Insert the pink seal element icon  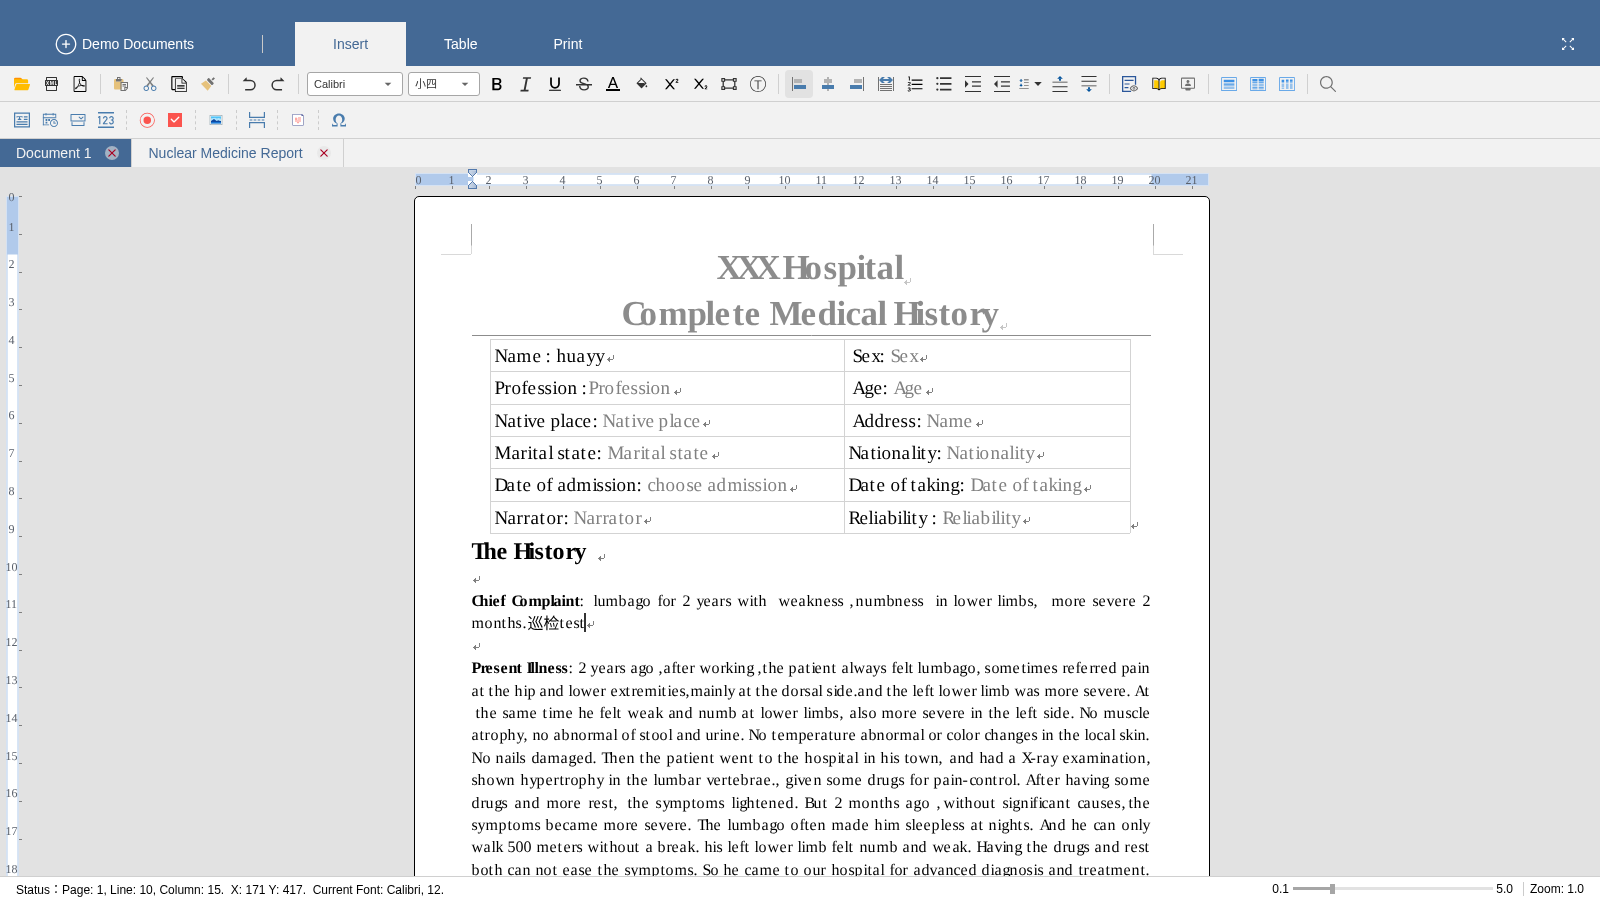click(x=298, y=120)
